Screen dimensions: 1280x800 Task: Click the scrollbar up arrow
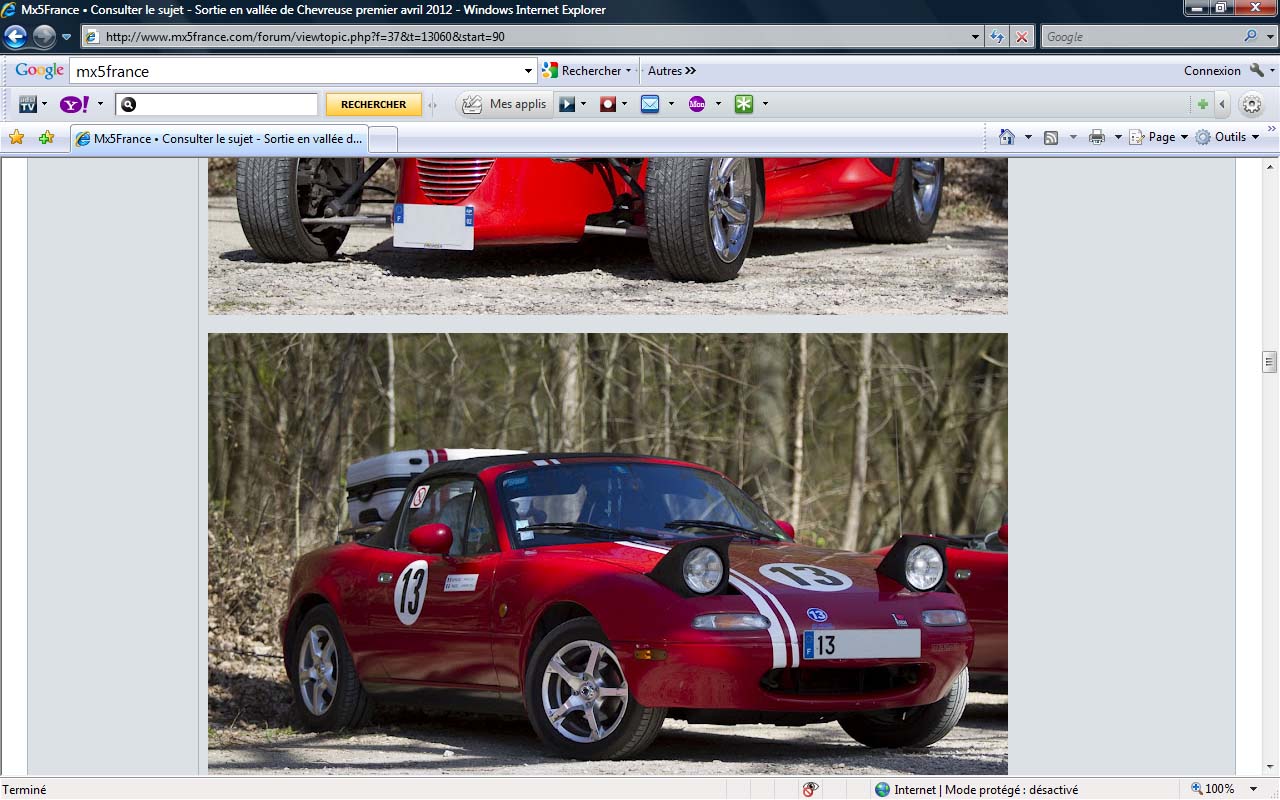(x=1270, y=166)
